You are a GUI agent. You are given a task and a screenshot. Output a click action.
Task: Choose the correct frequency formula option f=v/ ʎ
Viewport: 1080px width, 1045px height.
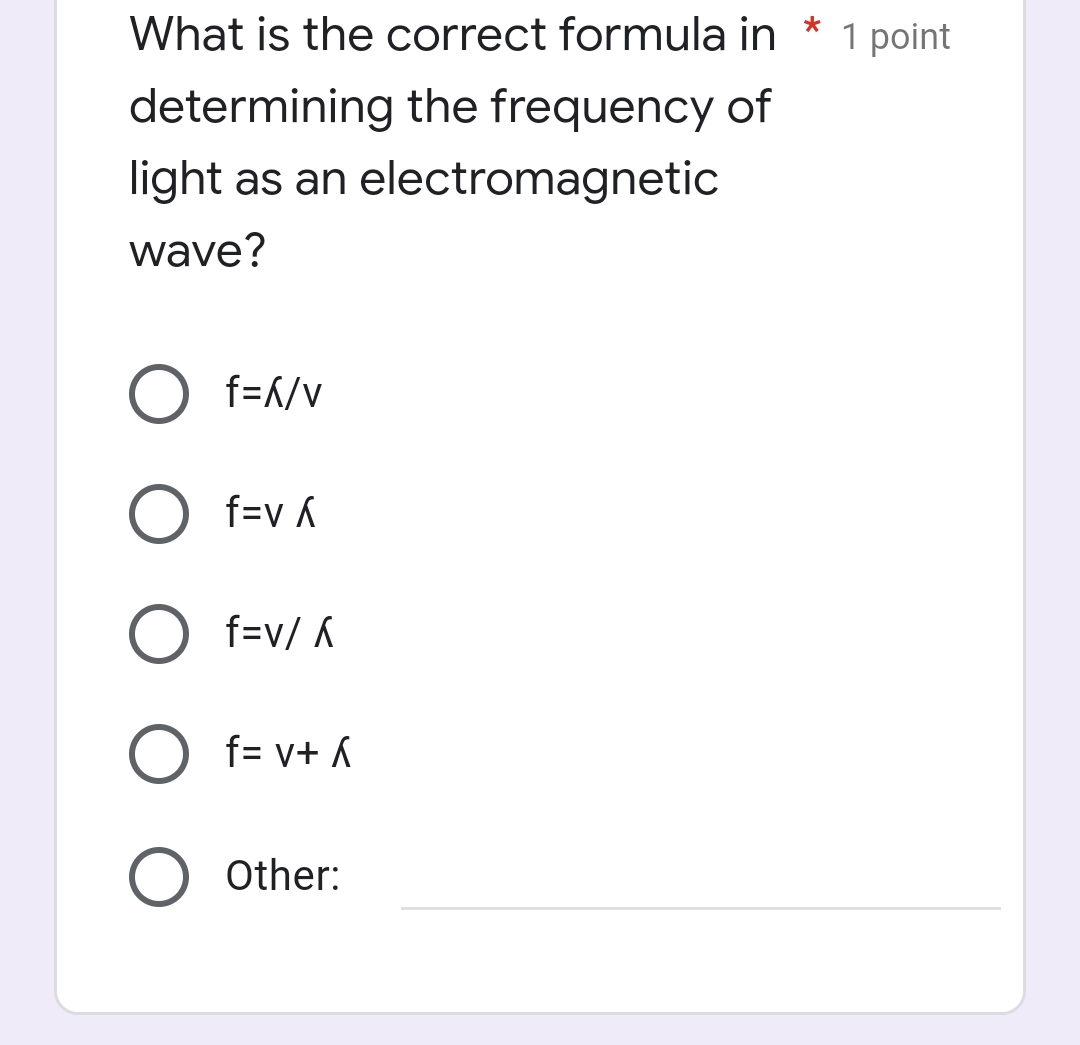click(x=158, y=633)
